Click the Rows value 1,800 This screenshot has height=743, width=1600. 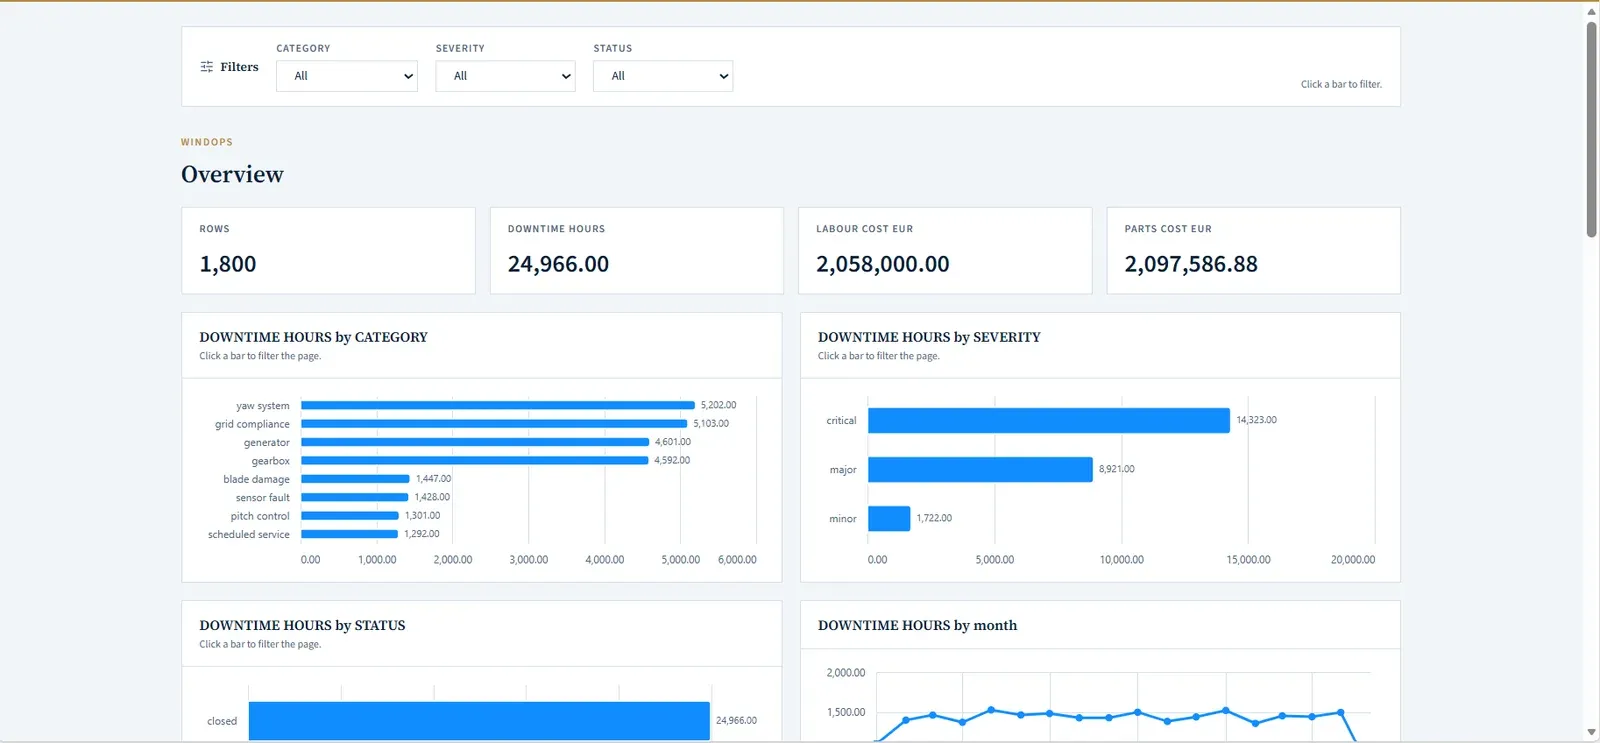(x=228, y=264)
